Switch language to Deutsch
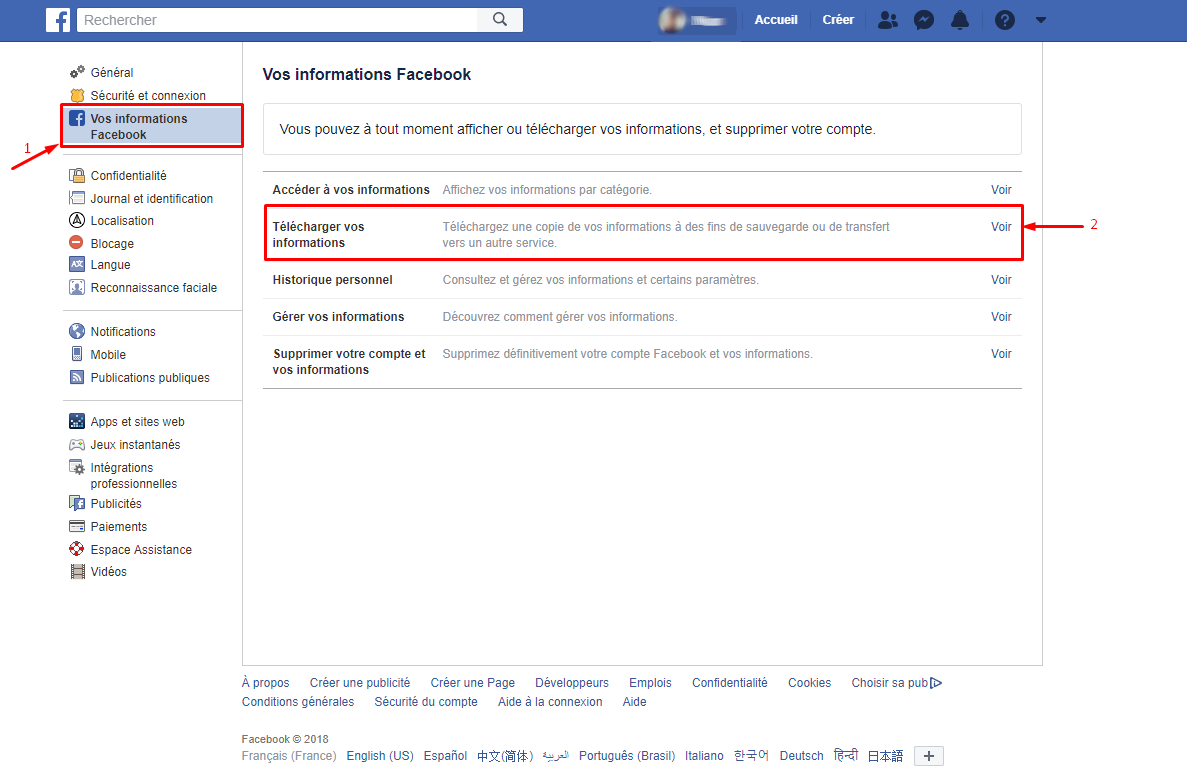The width and height of the screenshot is (1187, 784). point(802,756)
